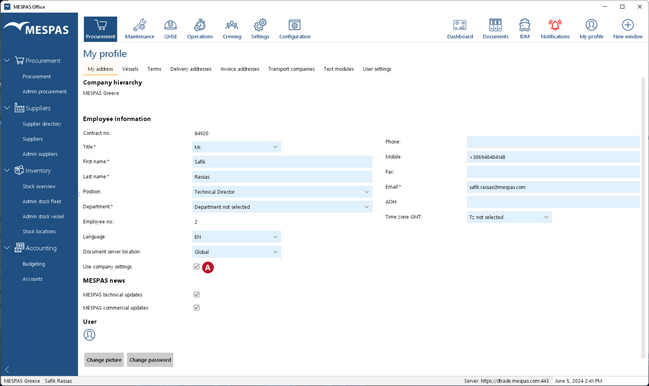The width and height of the screenshot is (649, 386).
Task: Open Stock locations in sidebar
Action: tap(39, 232)
